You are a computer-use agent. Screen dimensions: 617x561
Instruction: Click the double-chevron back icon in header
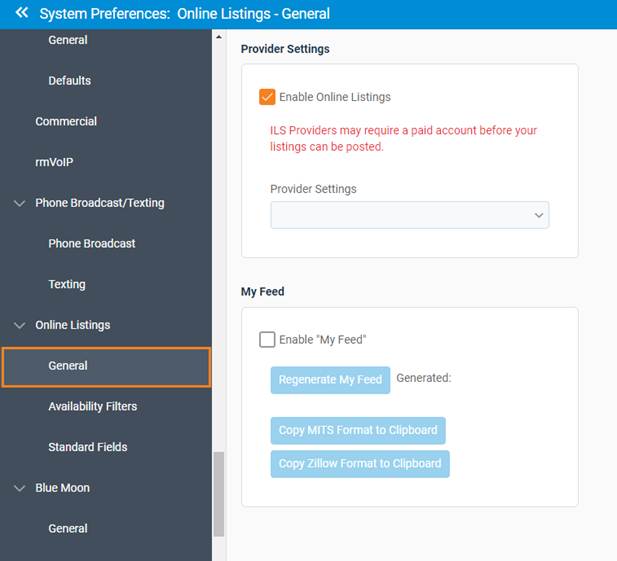click(x=22, y=13)
